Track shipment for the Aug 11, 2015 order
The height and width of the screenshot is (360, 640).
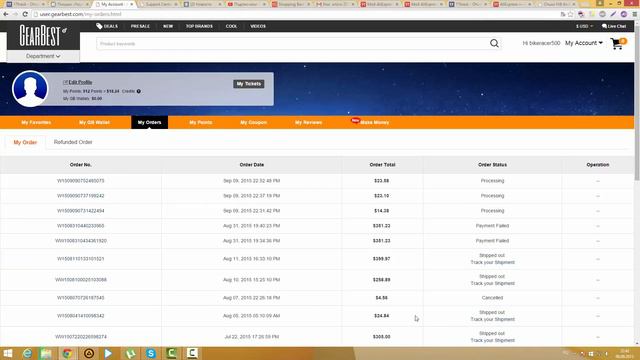tap(492, 262)
